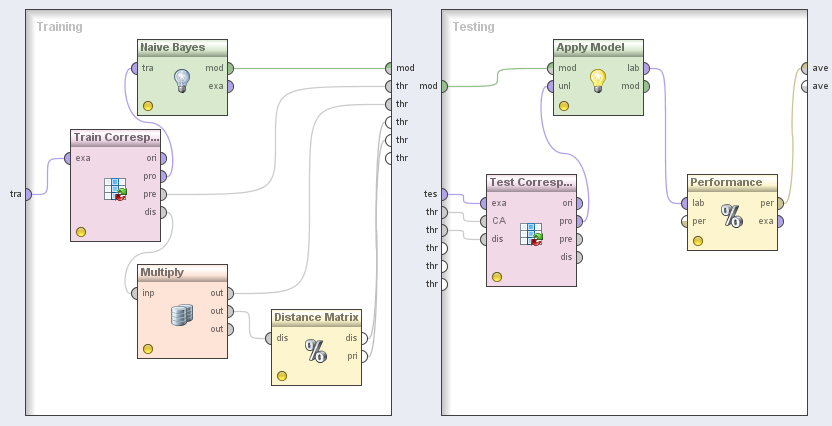Click the Train Correspondence operator table icon
The image size is (832, 426).
116,188
